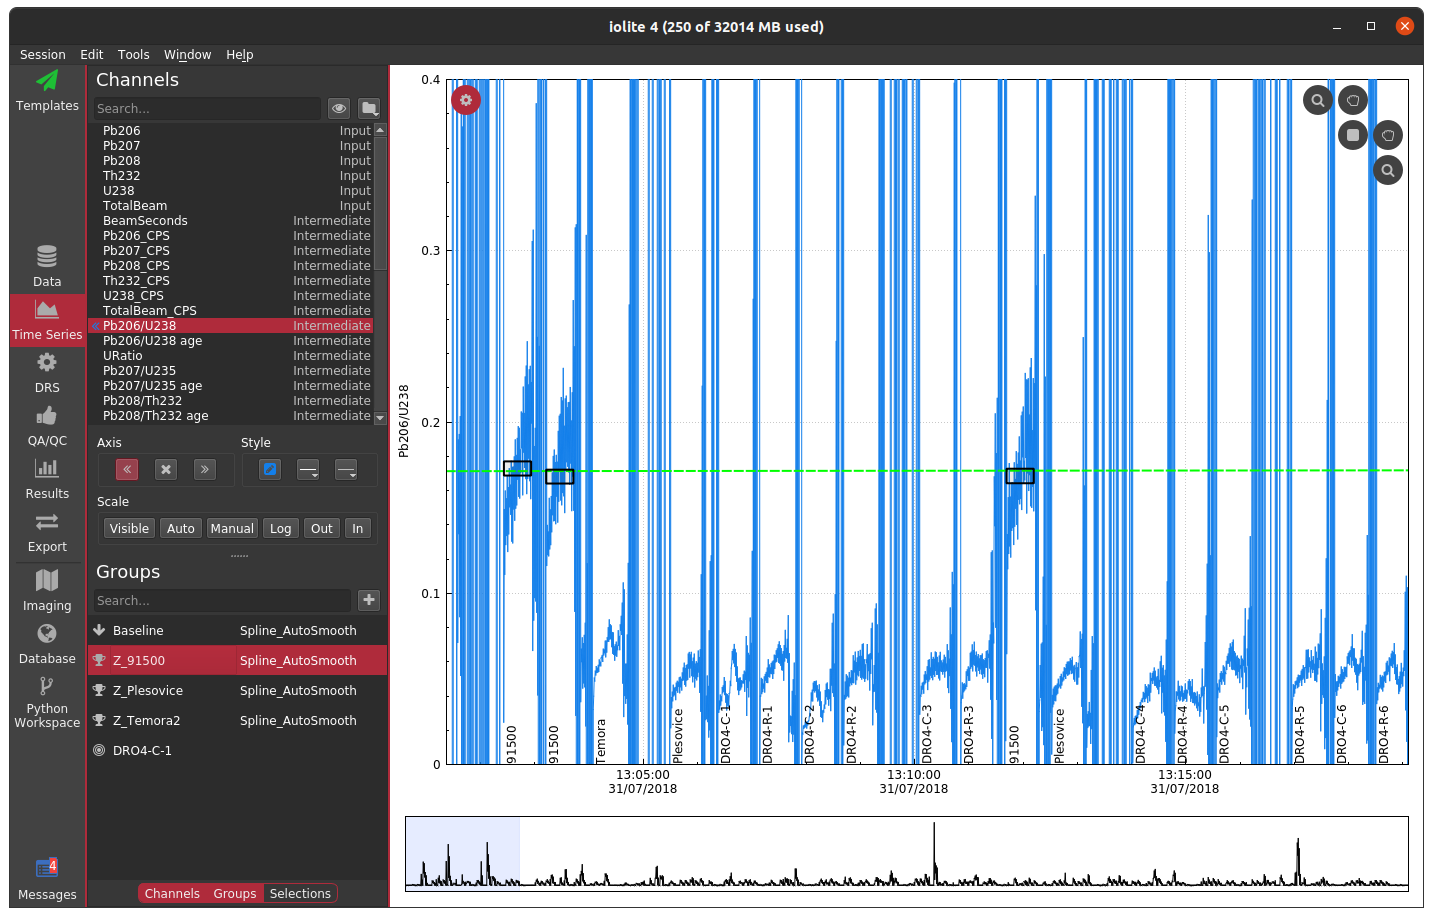Click the Out zoom scale button
The height and width of the screenshot is (917, 1433).
point(322,528)
